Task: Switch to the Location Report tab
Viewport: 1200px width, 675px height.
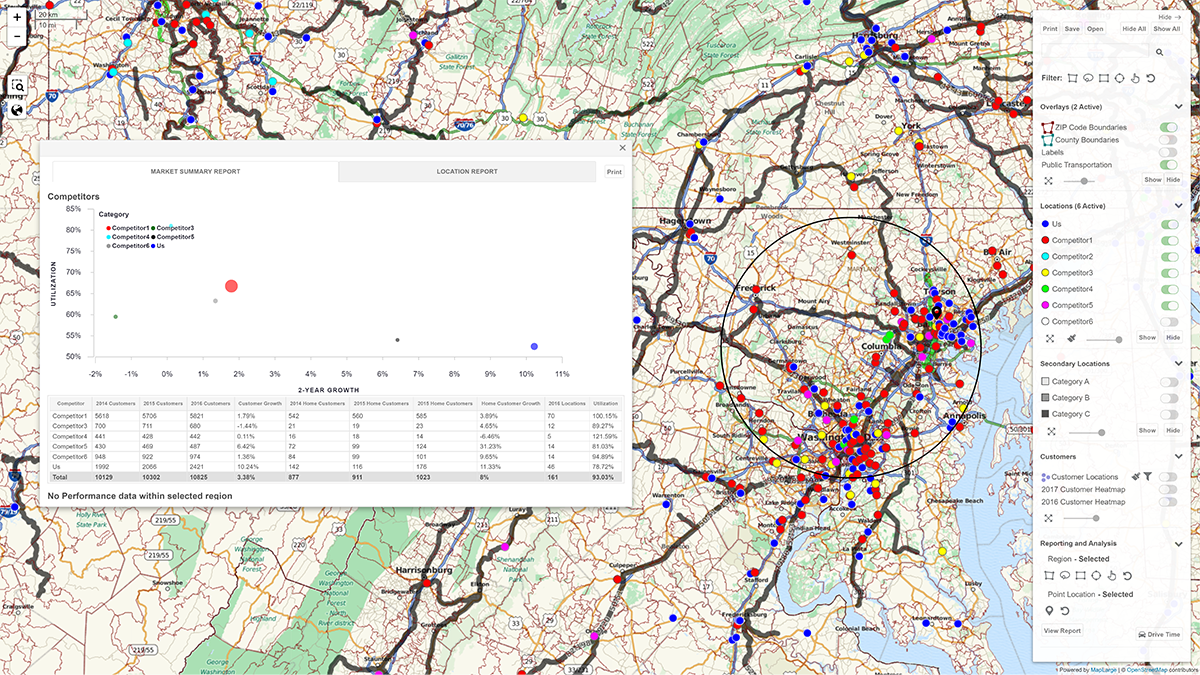Action: [x=468, y=171]
